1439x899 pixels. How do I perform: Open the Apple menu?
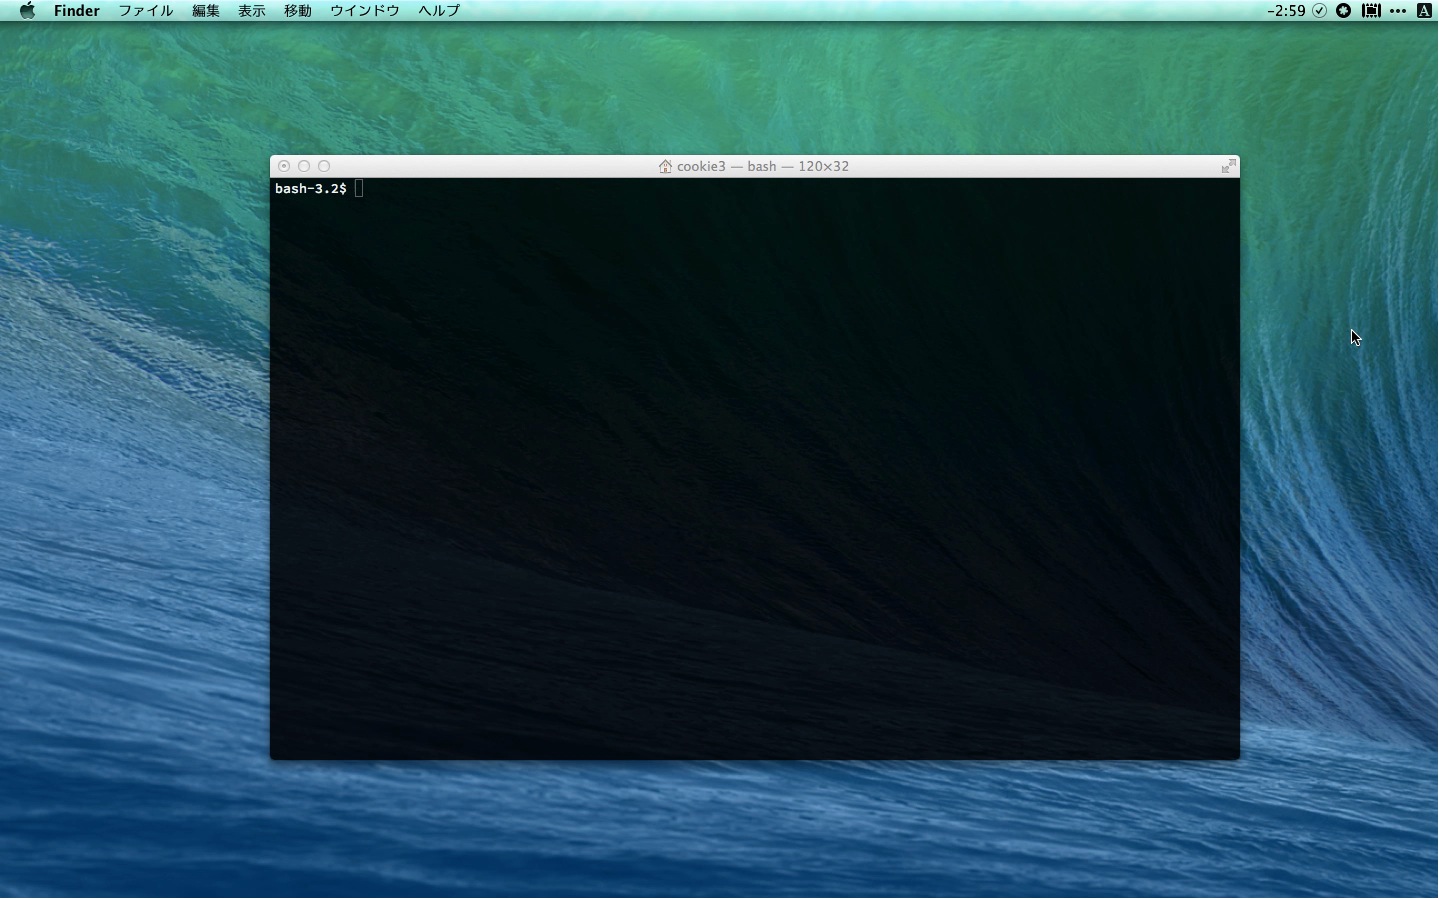27,11
